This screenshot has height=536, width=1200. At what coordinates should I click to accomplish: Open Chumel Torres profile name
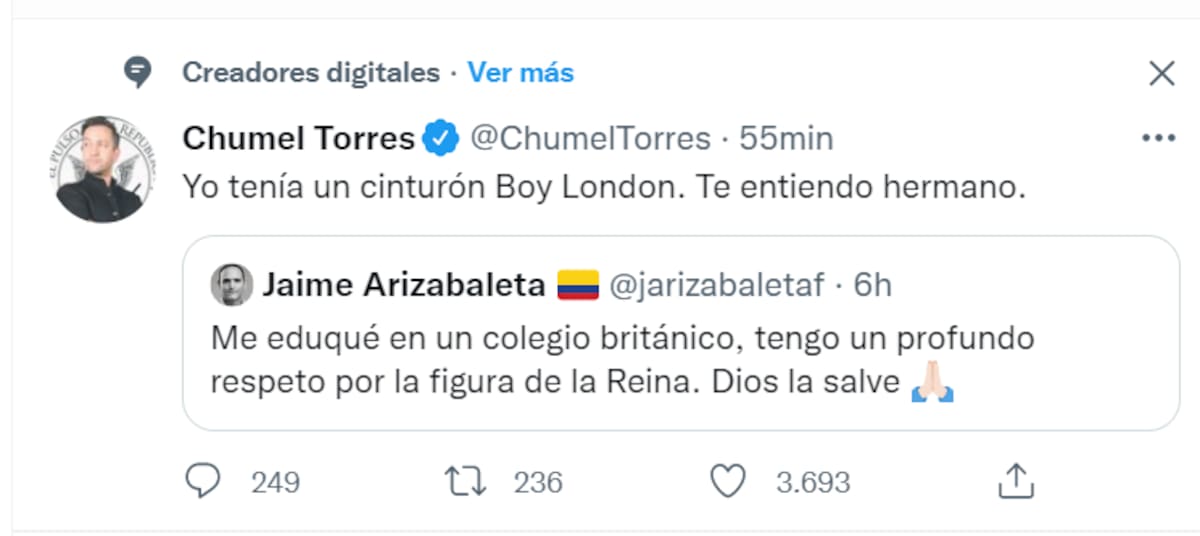298,139
